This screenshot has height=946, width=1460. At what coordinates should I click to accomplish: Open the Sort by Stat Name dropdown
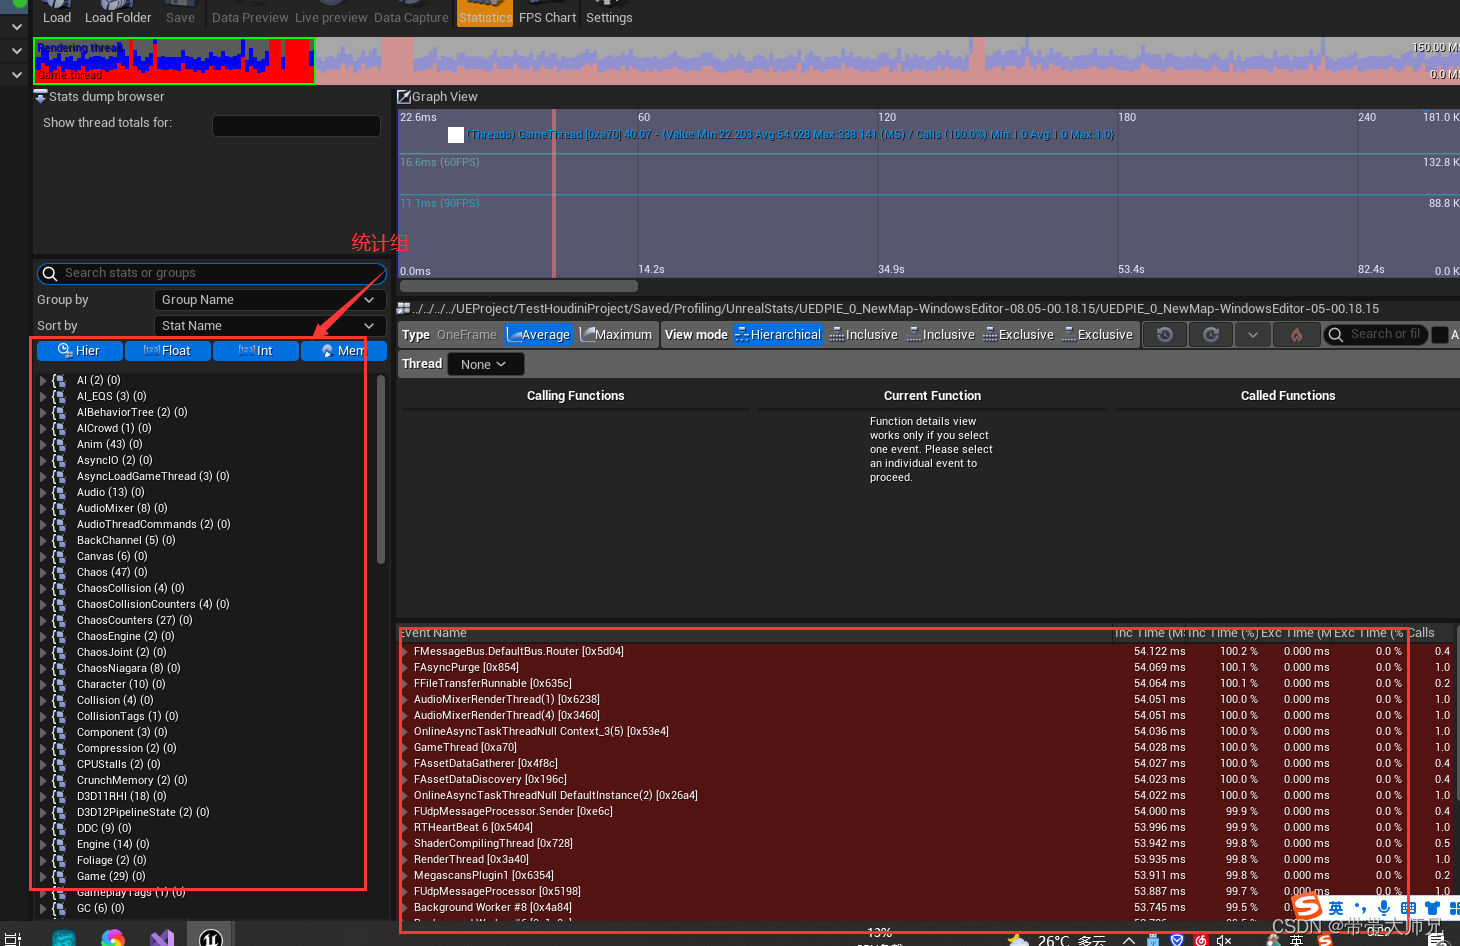(269, 326)
